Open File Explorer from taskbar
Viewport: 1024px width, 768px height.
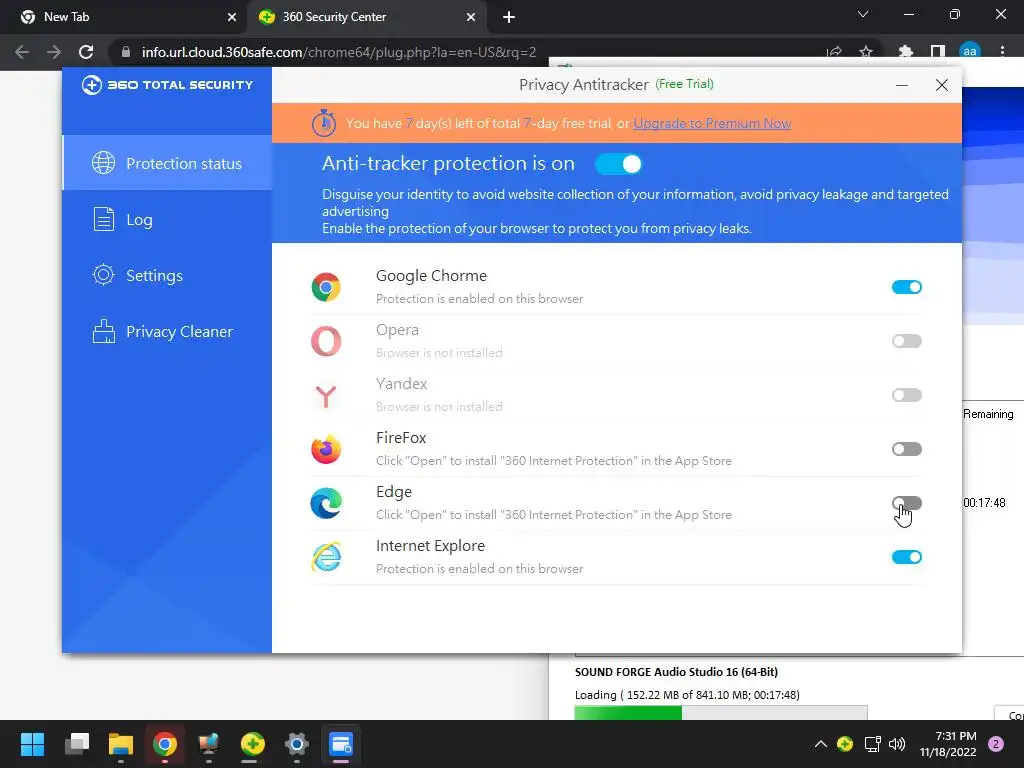point(121,744)
